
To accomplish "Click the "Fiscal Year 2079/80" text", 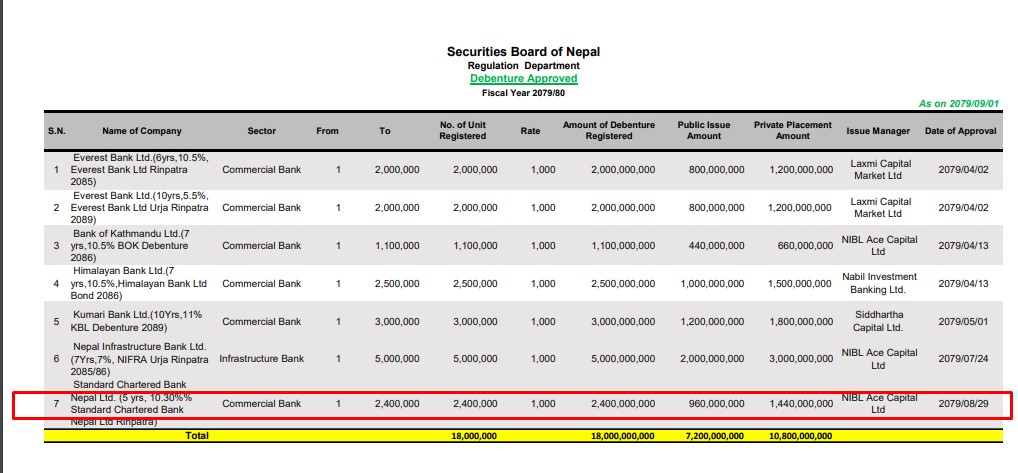I will click(x=523, y=92).
